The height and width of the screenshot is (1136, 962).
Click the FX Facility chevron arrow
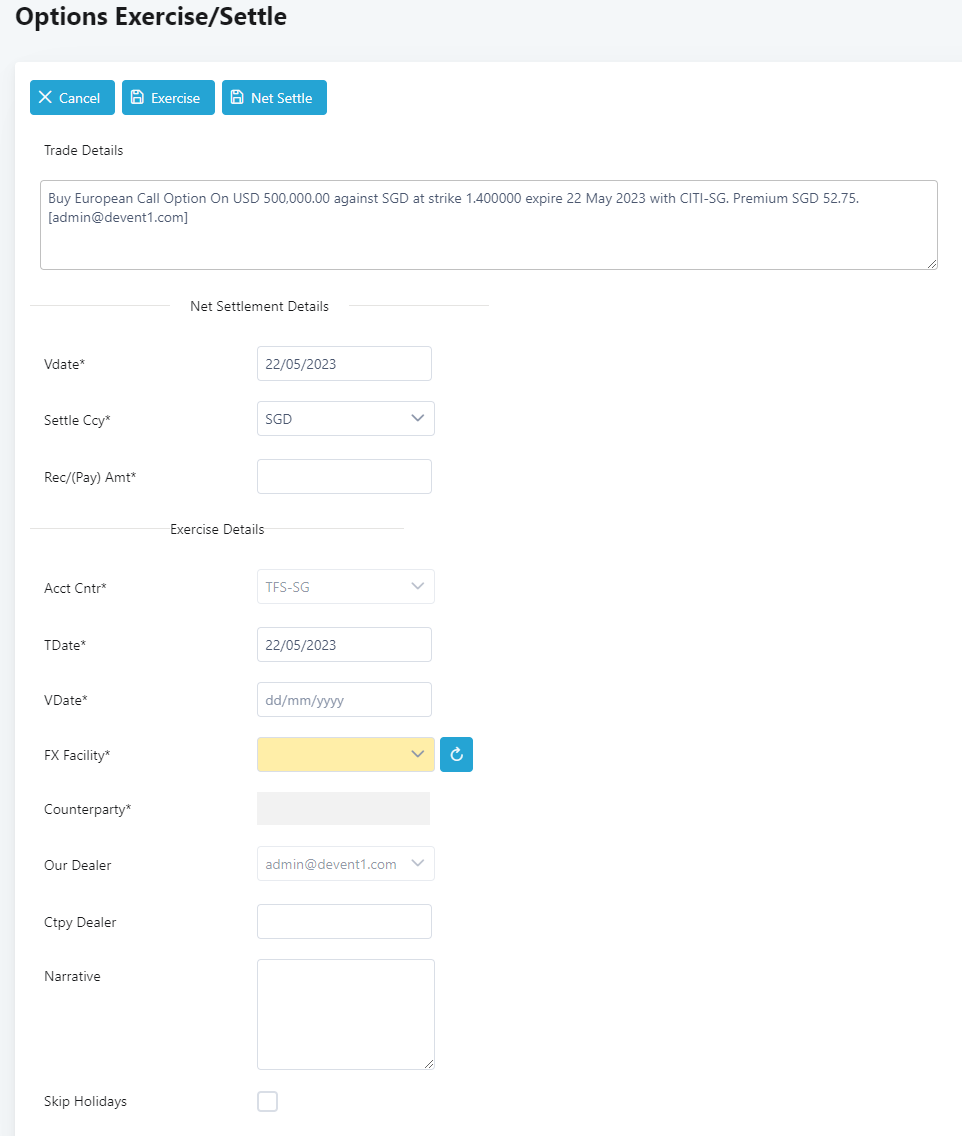[418, 755]
